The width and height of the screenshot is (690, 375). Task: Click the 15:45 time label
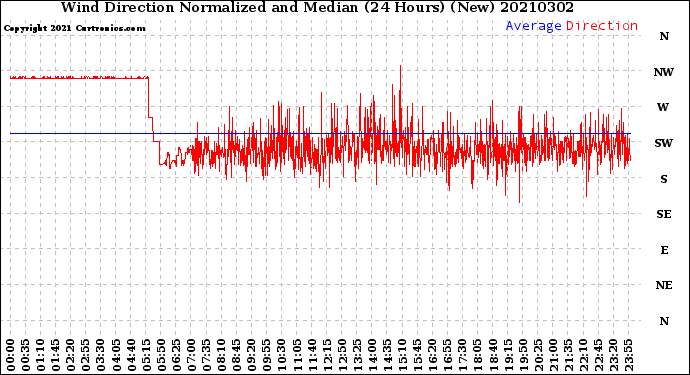(x=417, y=355)
